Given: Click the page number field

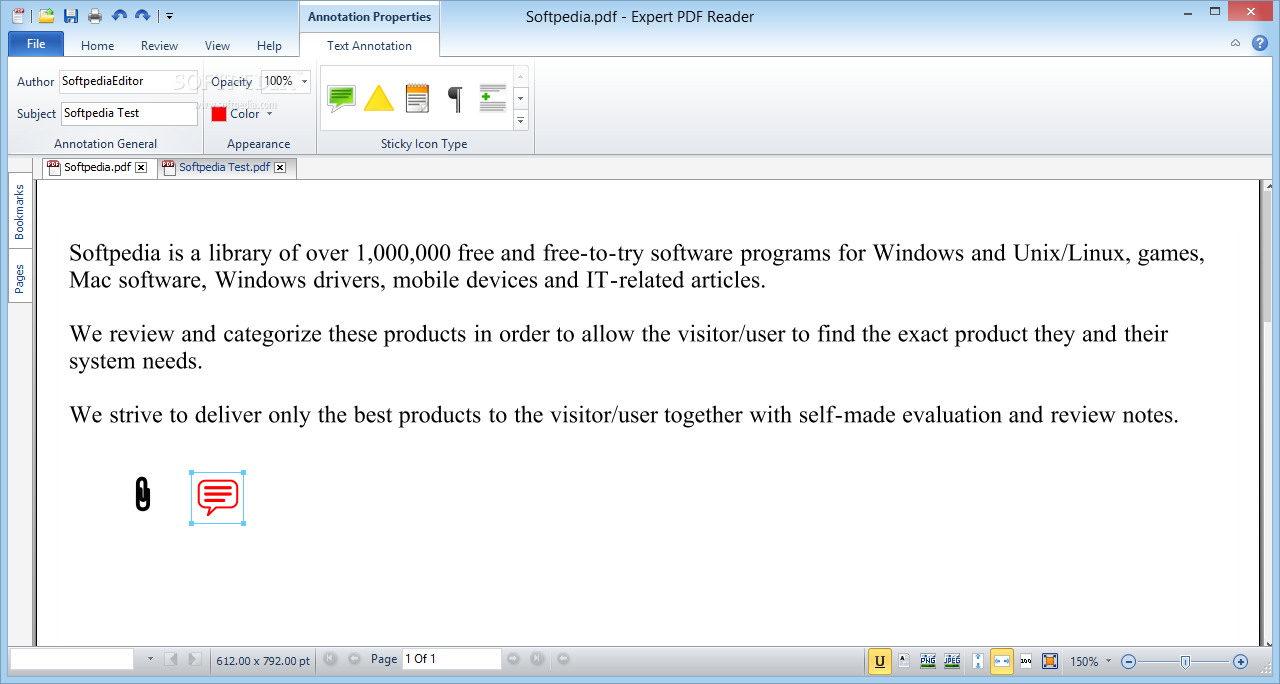Looking at the screenshot, I should click(x=451, y=659).
